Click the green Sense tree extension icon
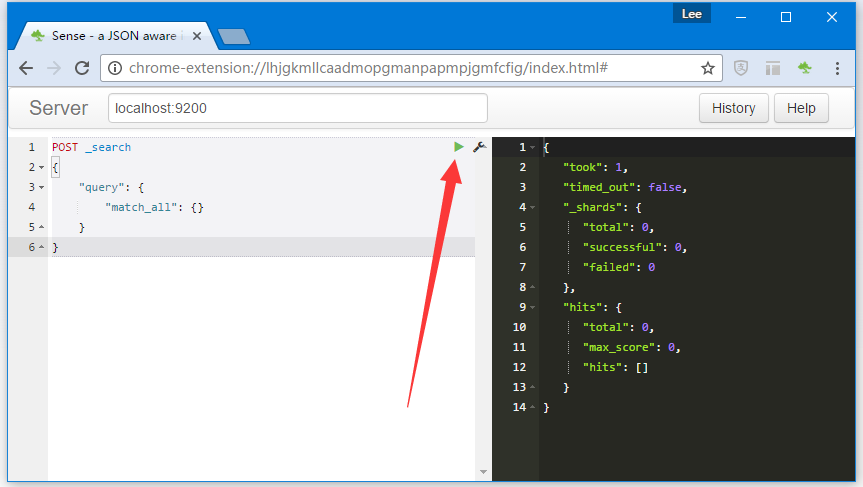This screenshot has width=863, height=487. click(x=804, y=68)
